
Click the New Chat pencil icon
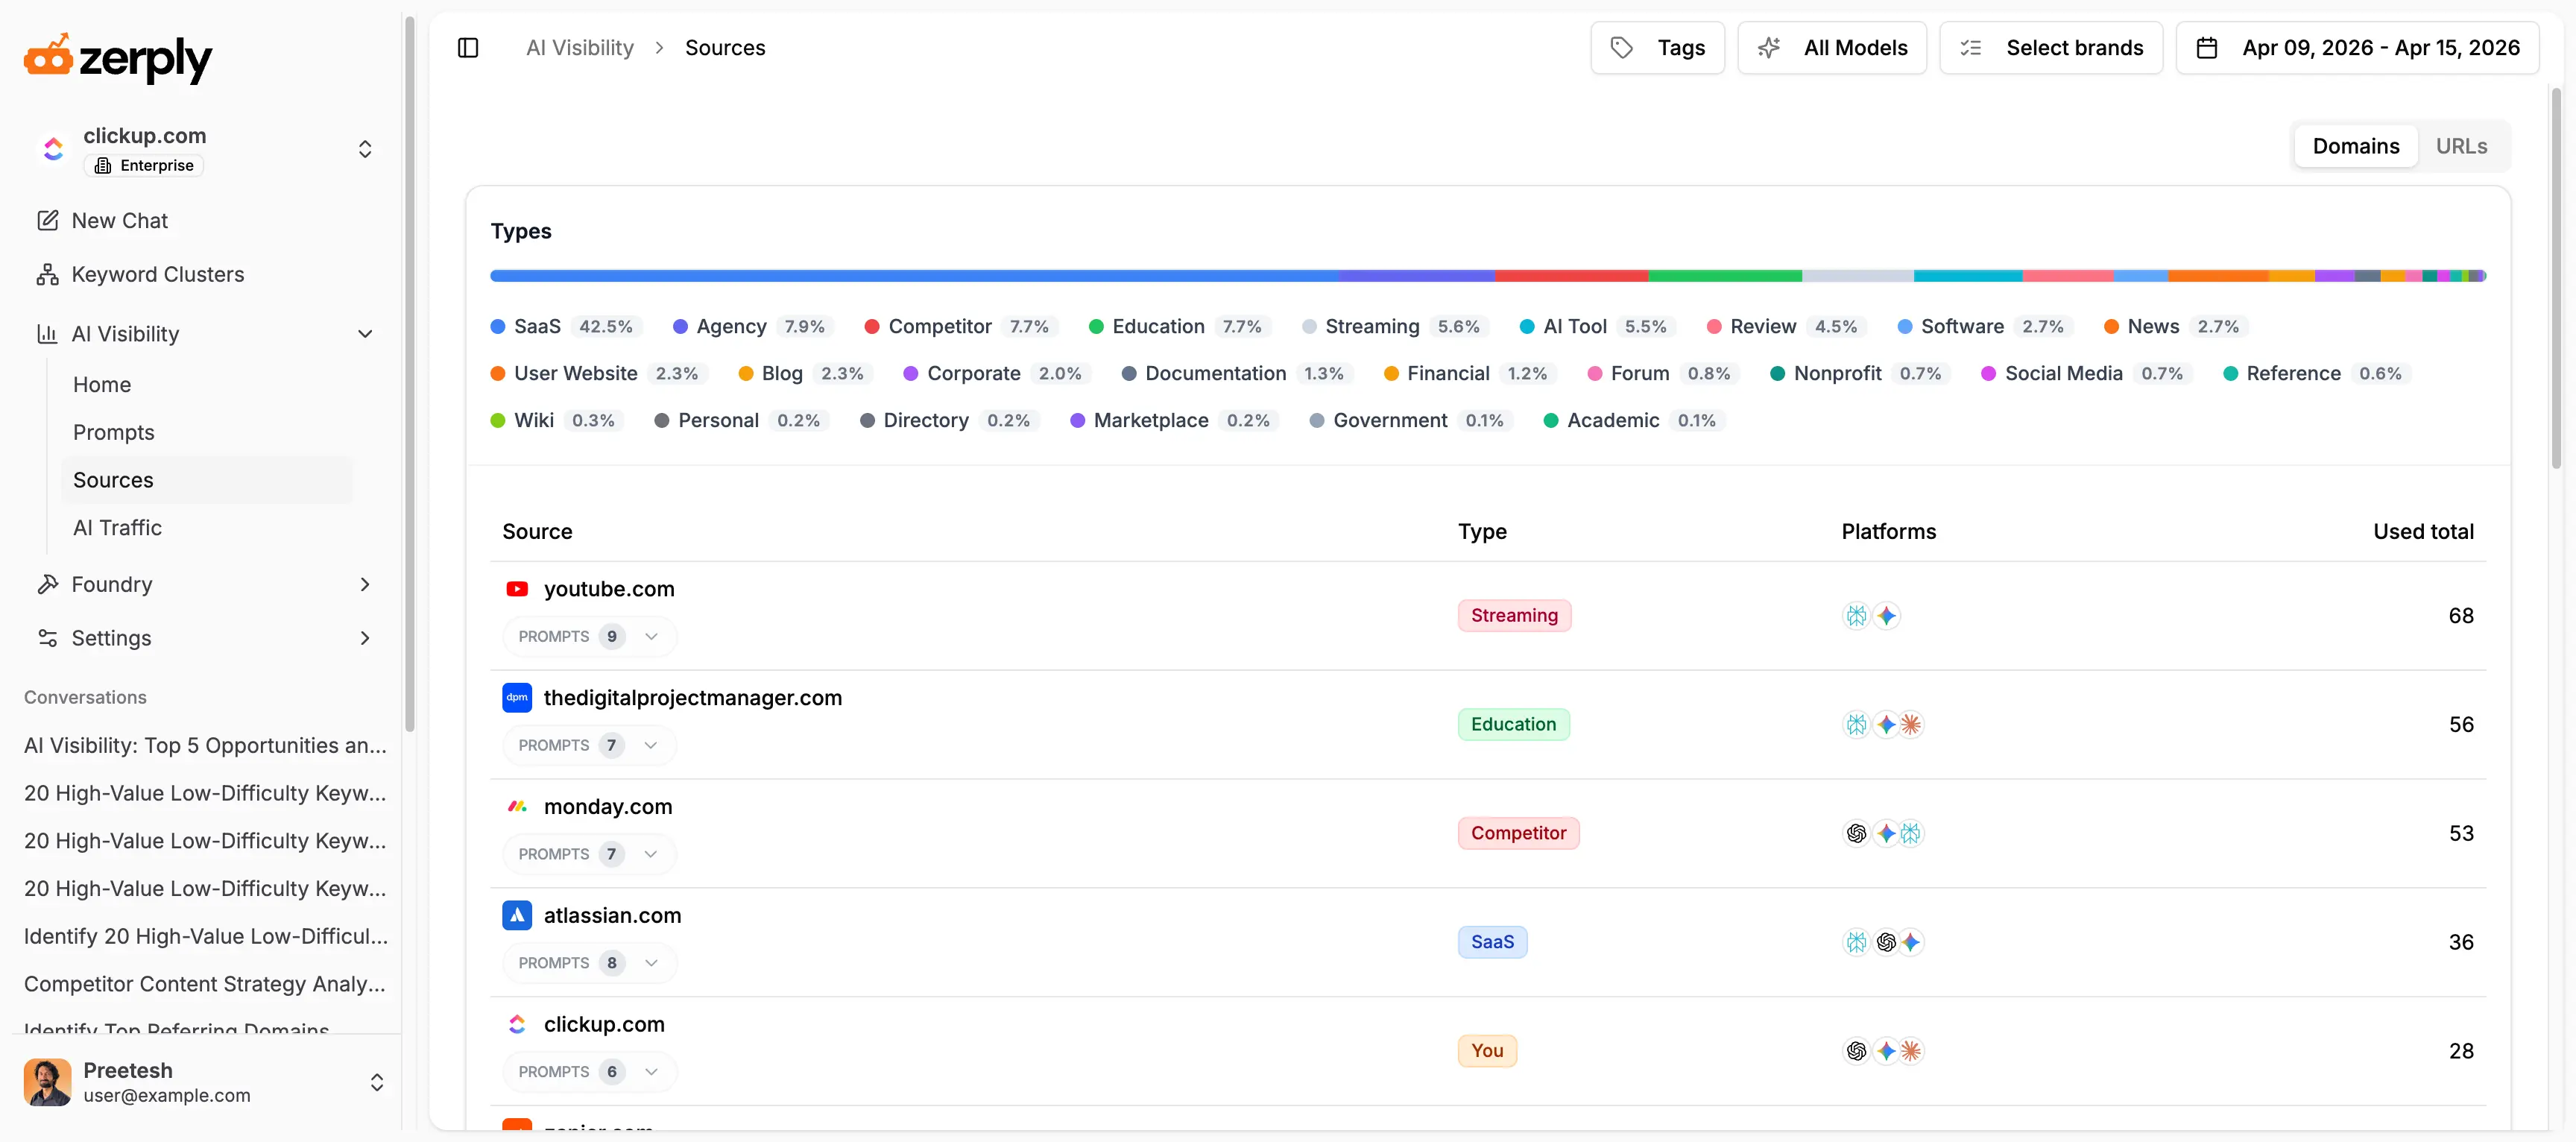[x=47, y=220]
